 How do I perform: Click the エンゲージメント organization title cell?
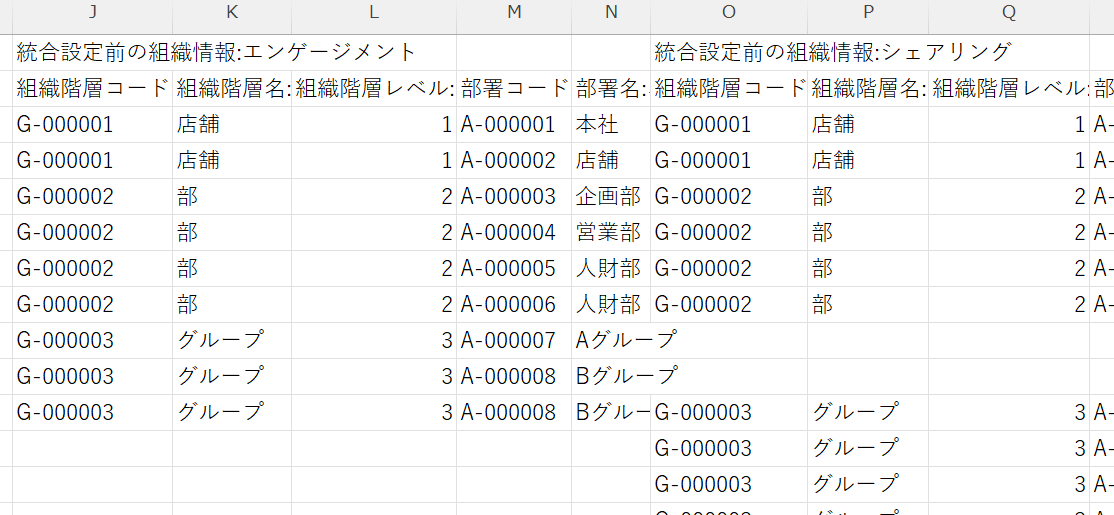[x=216, y=52]
